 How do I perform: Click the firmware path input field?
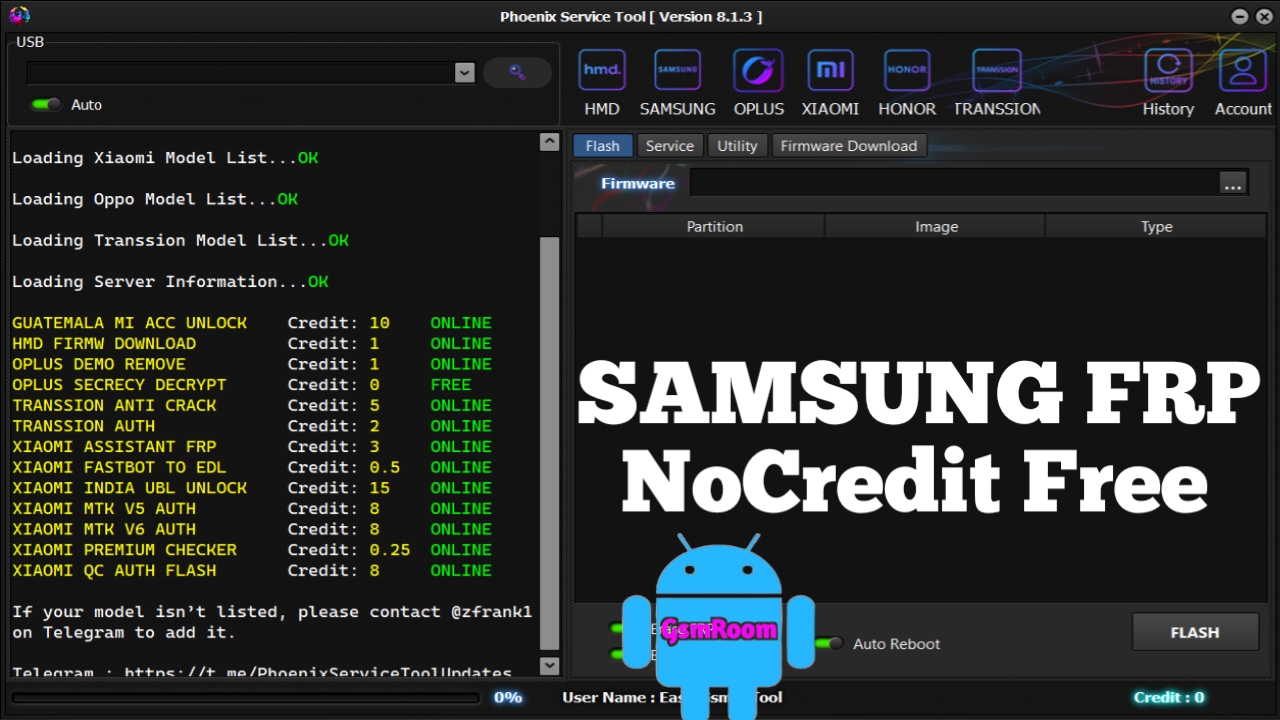click(952, 183)
